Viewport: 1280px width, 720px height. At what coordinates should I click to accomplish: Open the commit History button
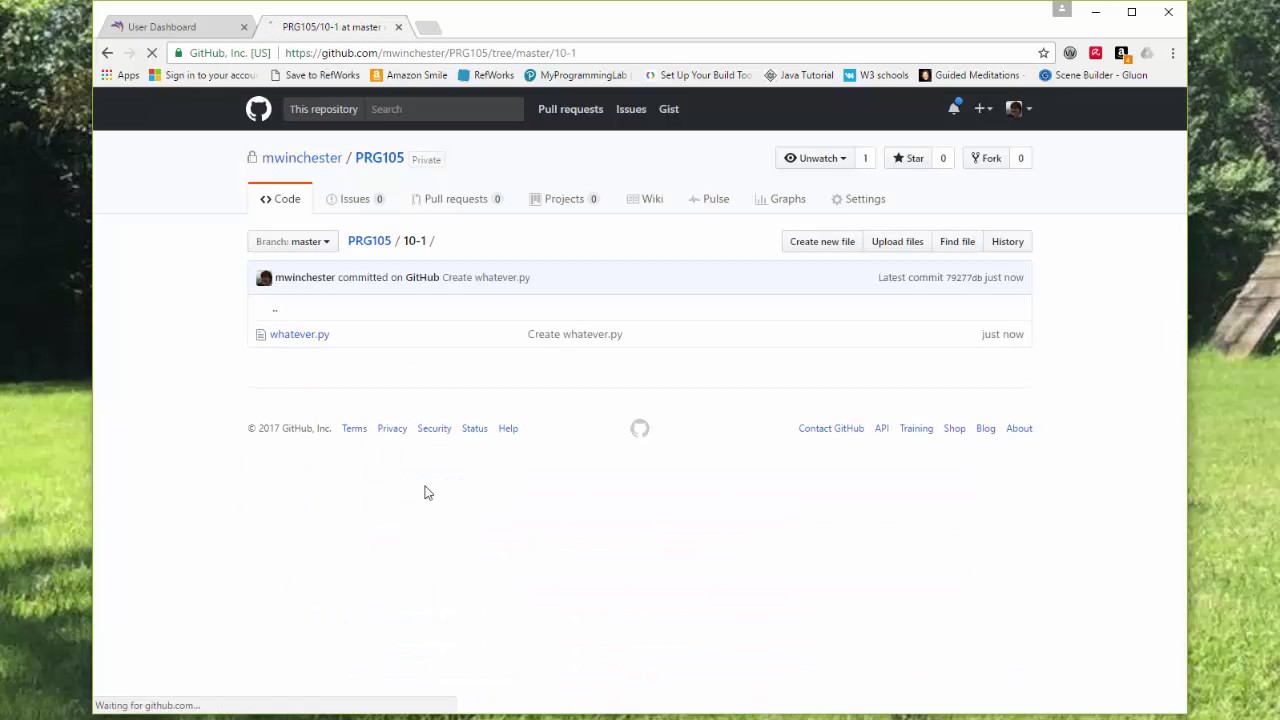coord(1007,242)
